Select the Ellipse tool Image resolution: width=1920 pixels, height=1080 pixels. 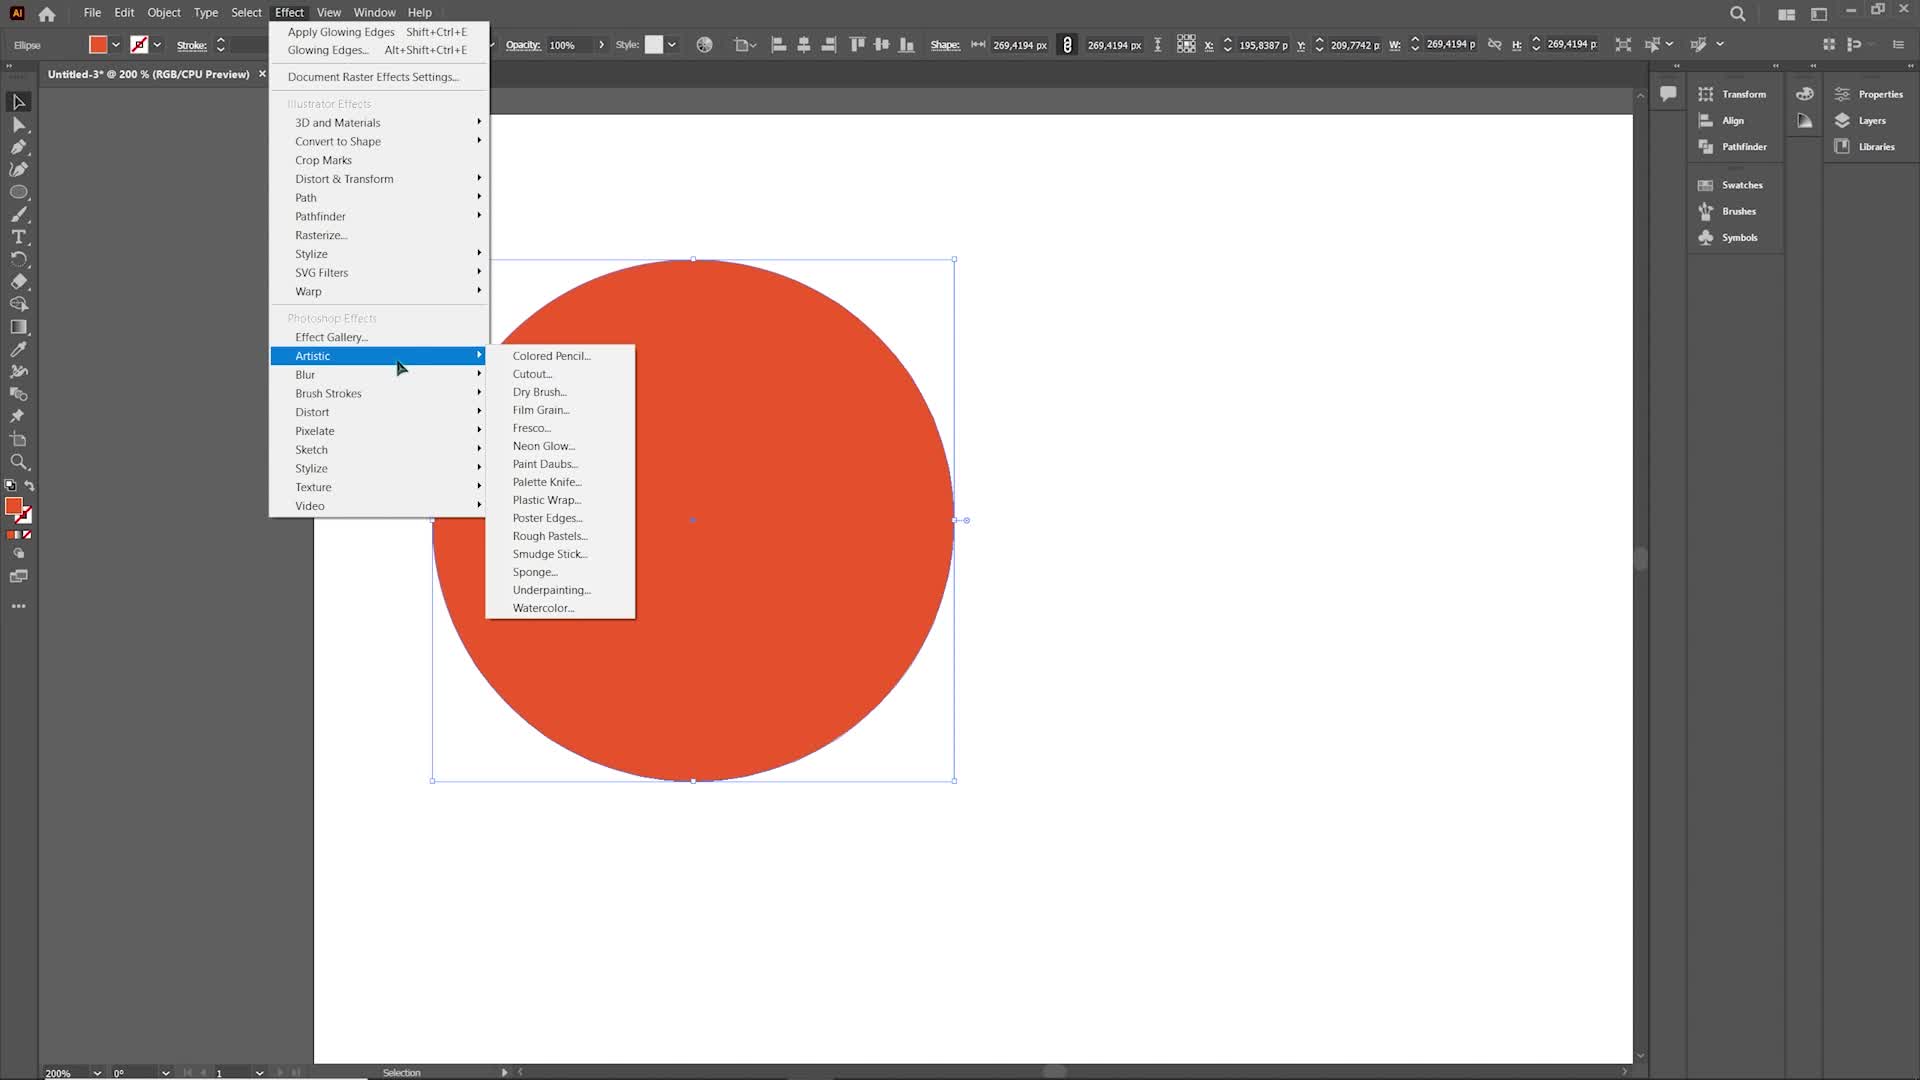click(x=18, y=192)
